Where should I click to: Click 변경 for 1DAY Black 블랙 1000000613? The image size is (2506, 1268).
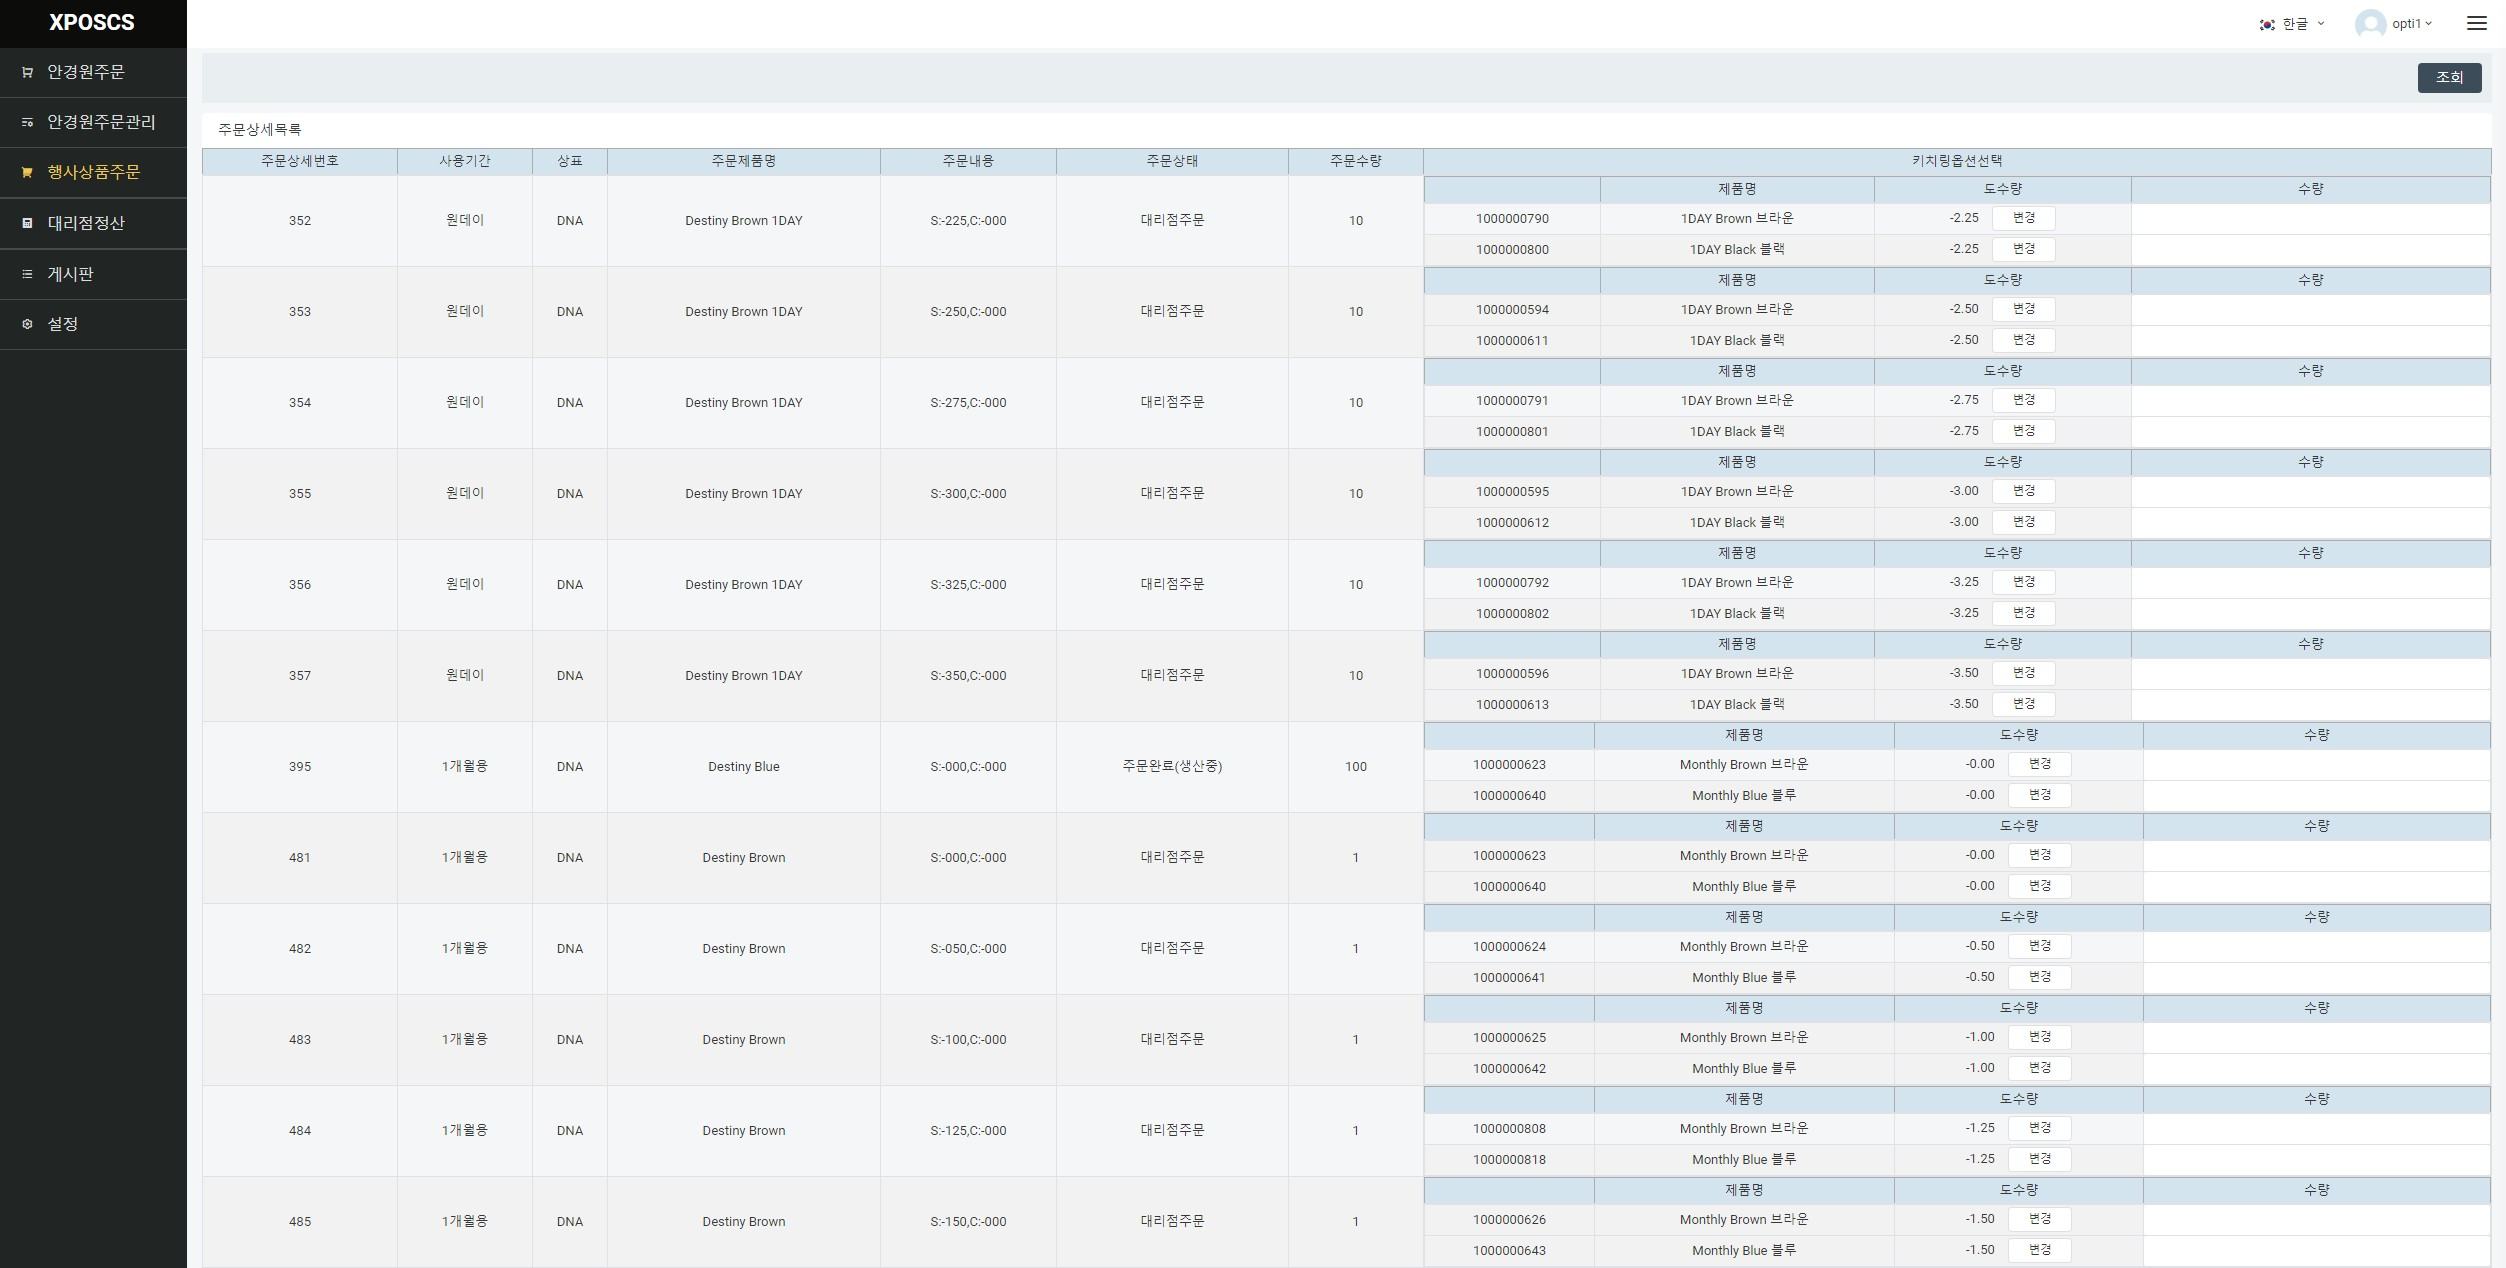coord(2023,704)
